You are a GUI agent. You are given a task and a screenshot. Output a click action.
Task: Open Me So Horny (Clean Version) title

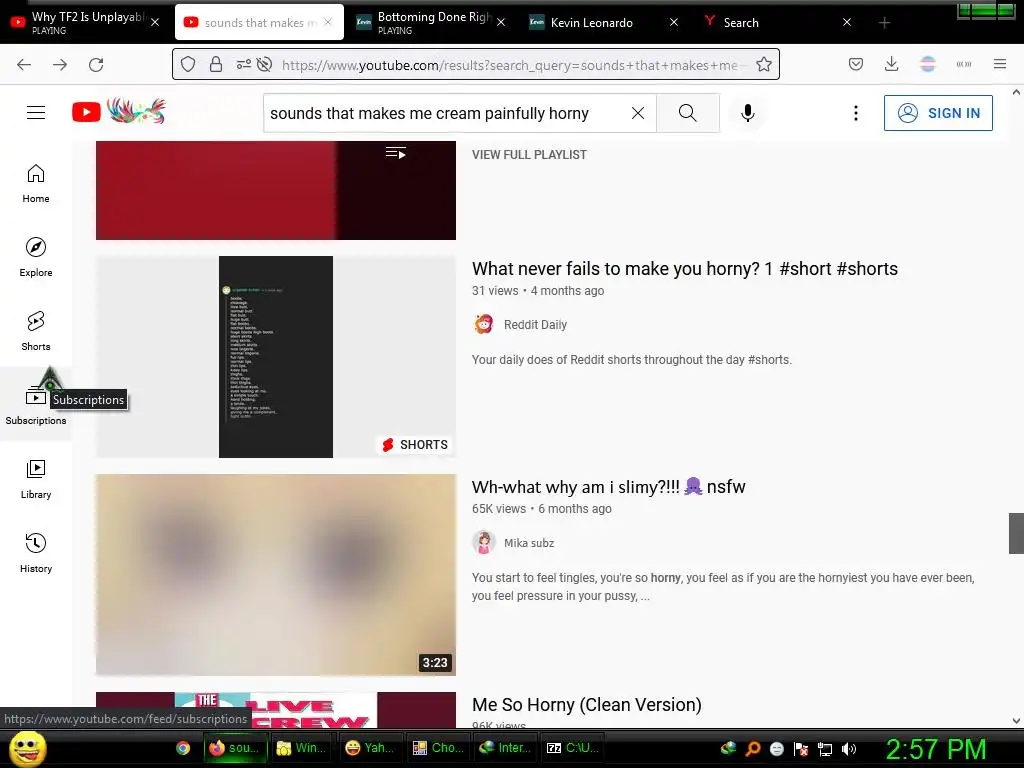click(587, 705)
